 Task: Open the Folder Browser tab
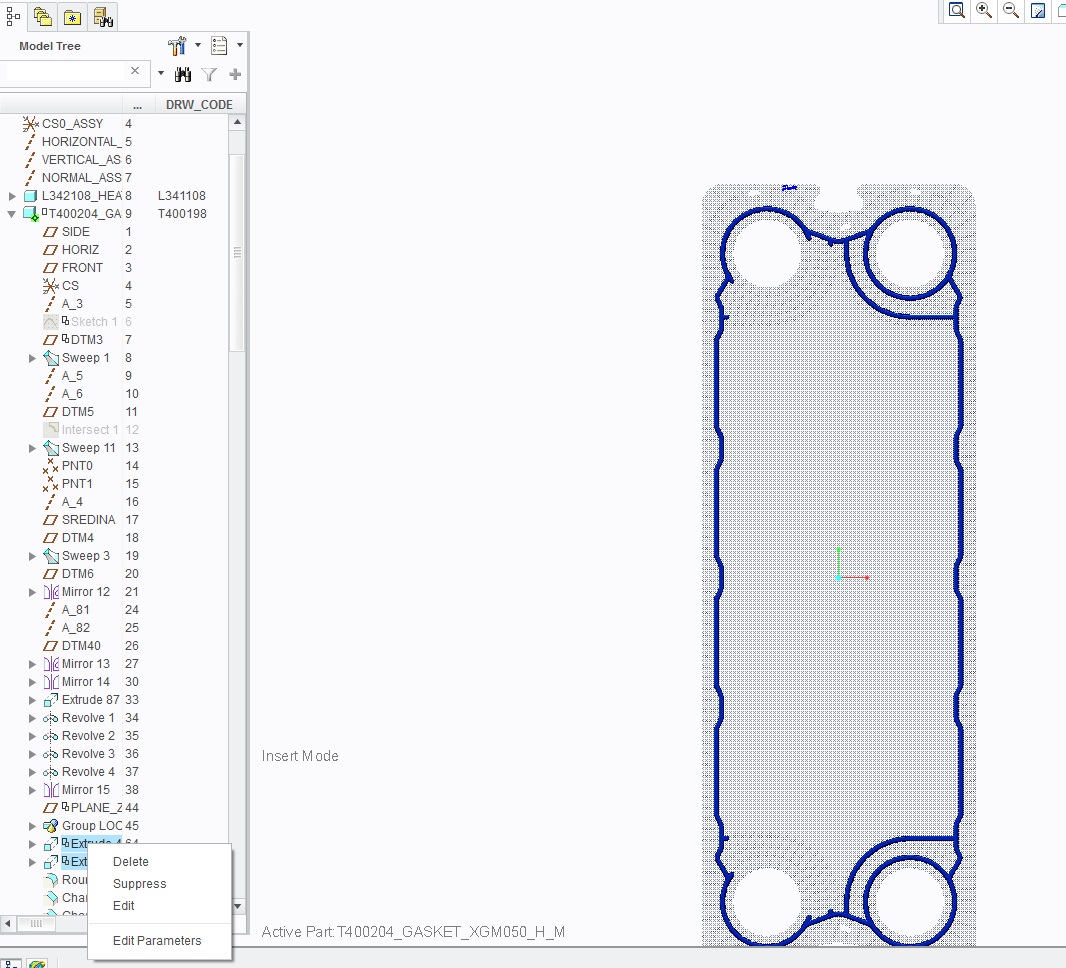(43, 17)
